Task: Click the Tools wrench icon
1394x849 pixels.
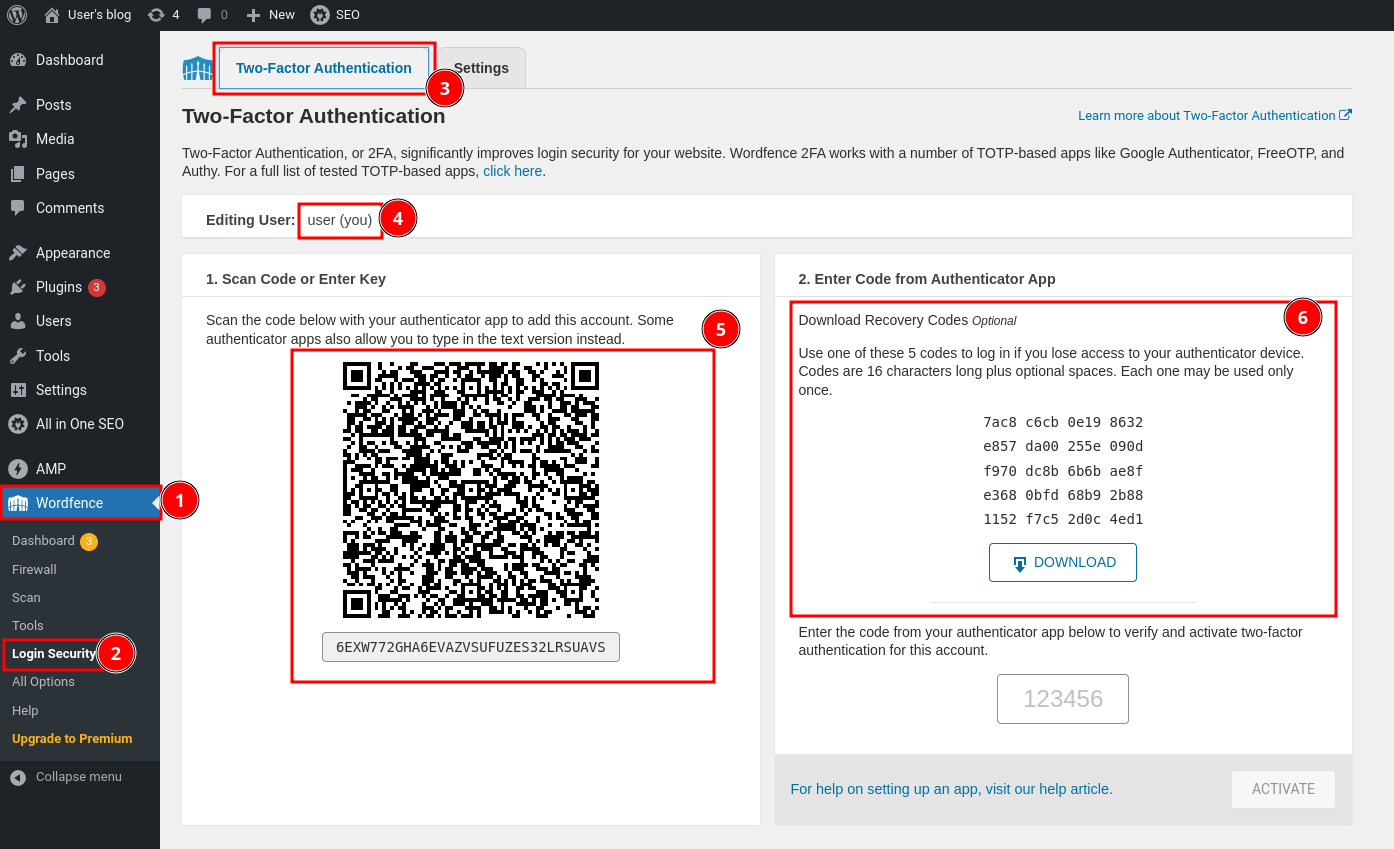Action: (18, 356)
